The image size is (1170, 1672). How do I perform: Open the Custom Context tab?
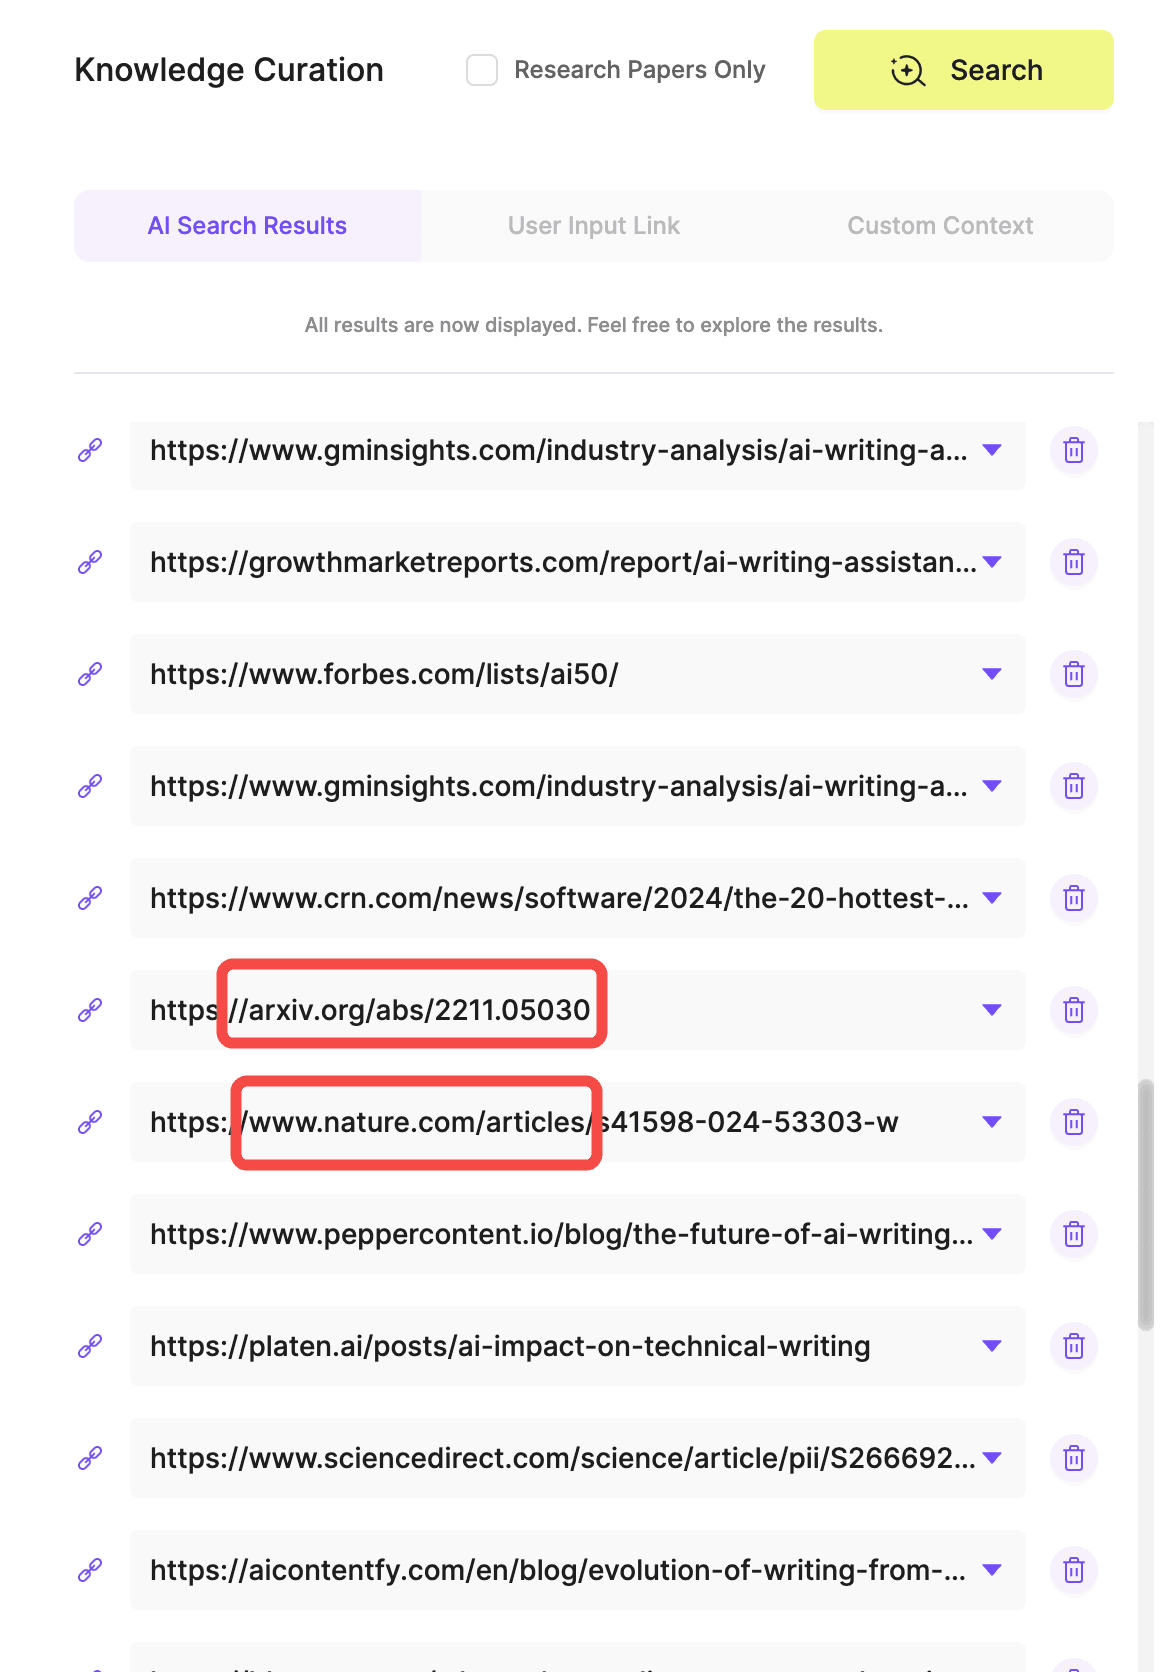(x=939, y=226)
